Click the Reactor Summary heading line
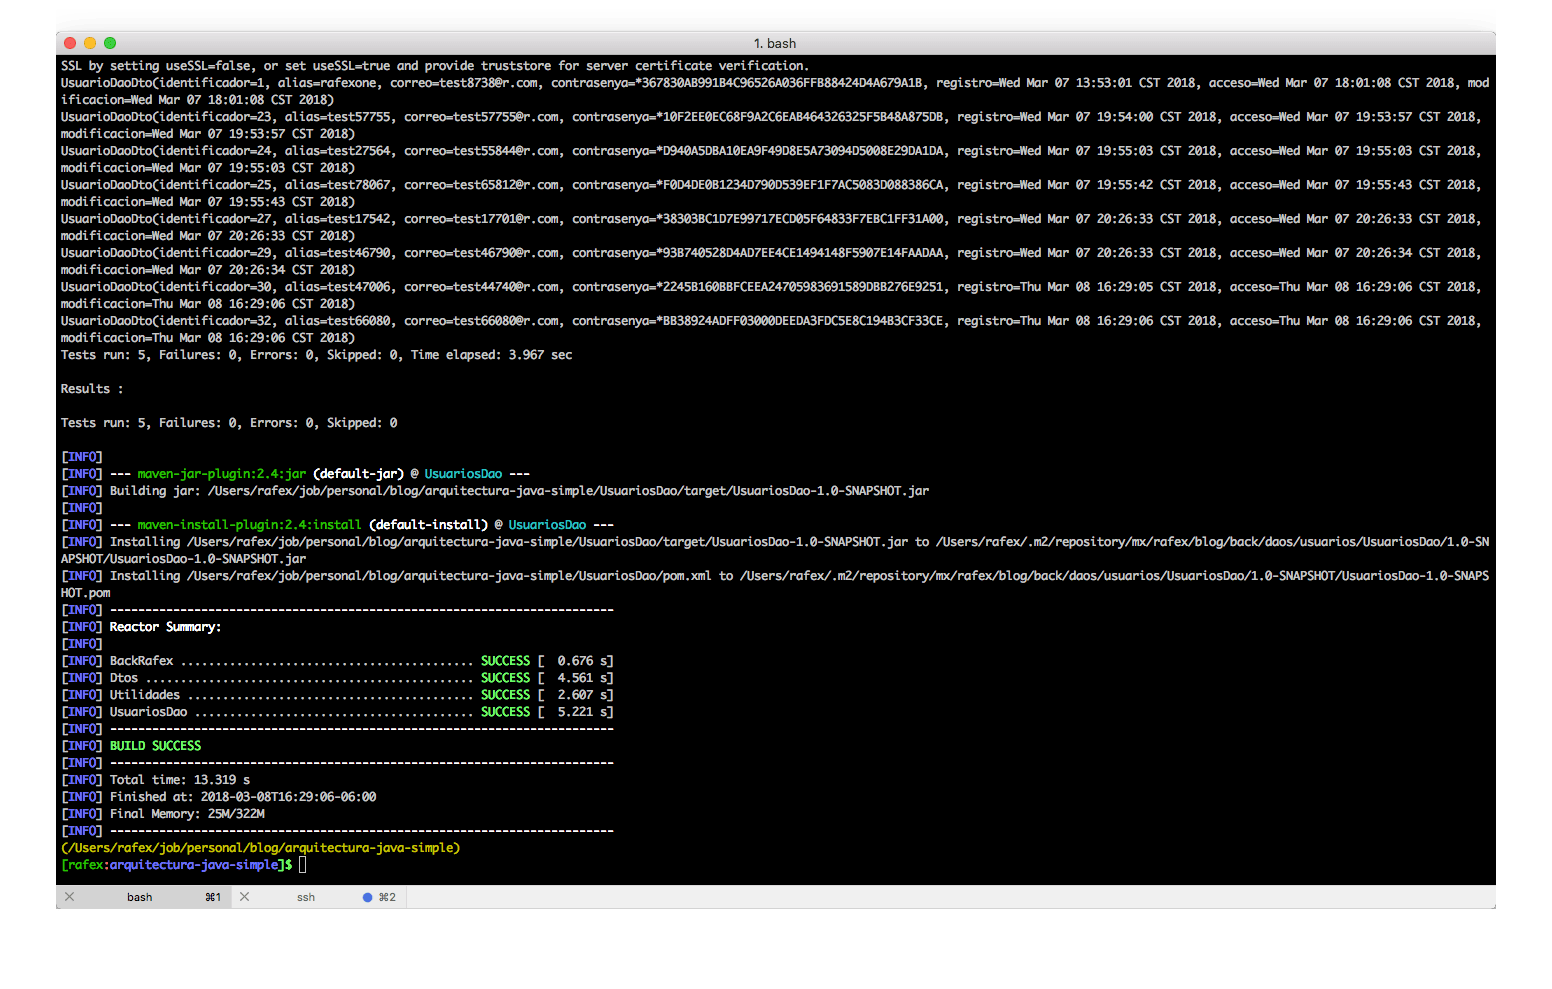Viewport: 1552px width, 989px height. (x=165, y=626)
